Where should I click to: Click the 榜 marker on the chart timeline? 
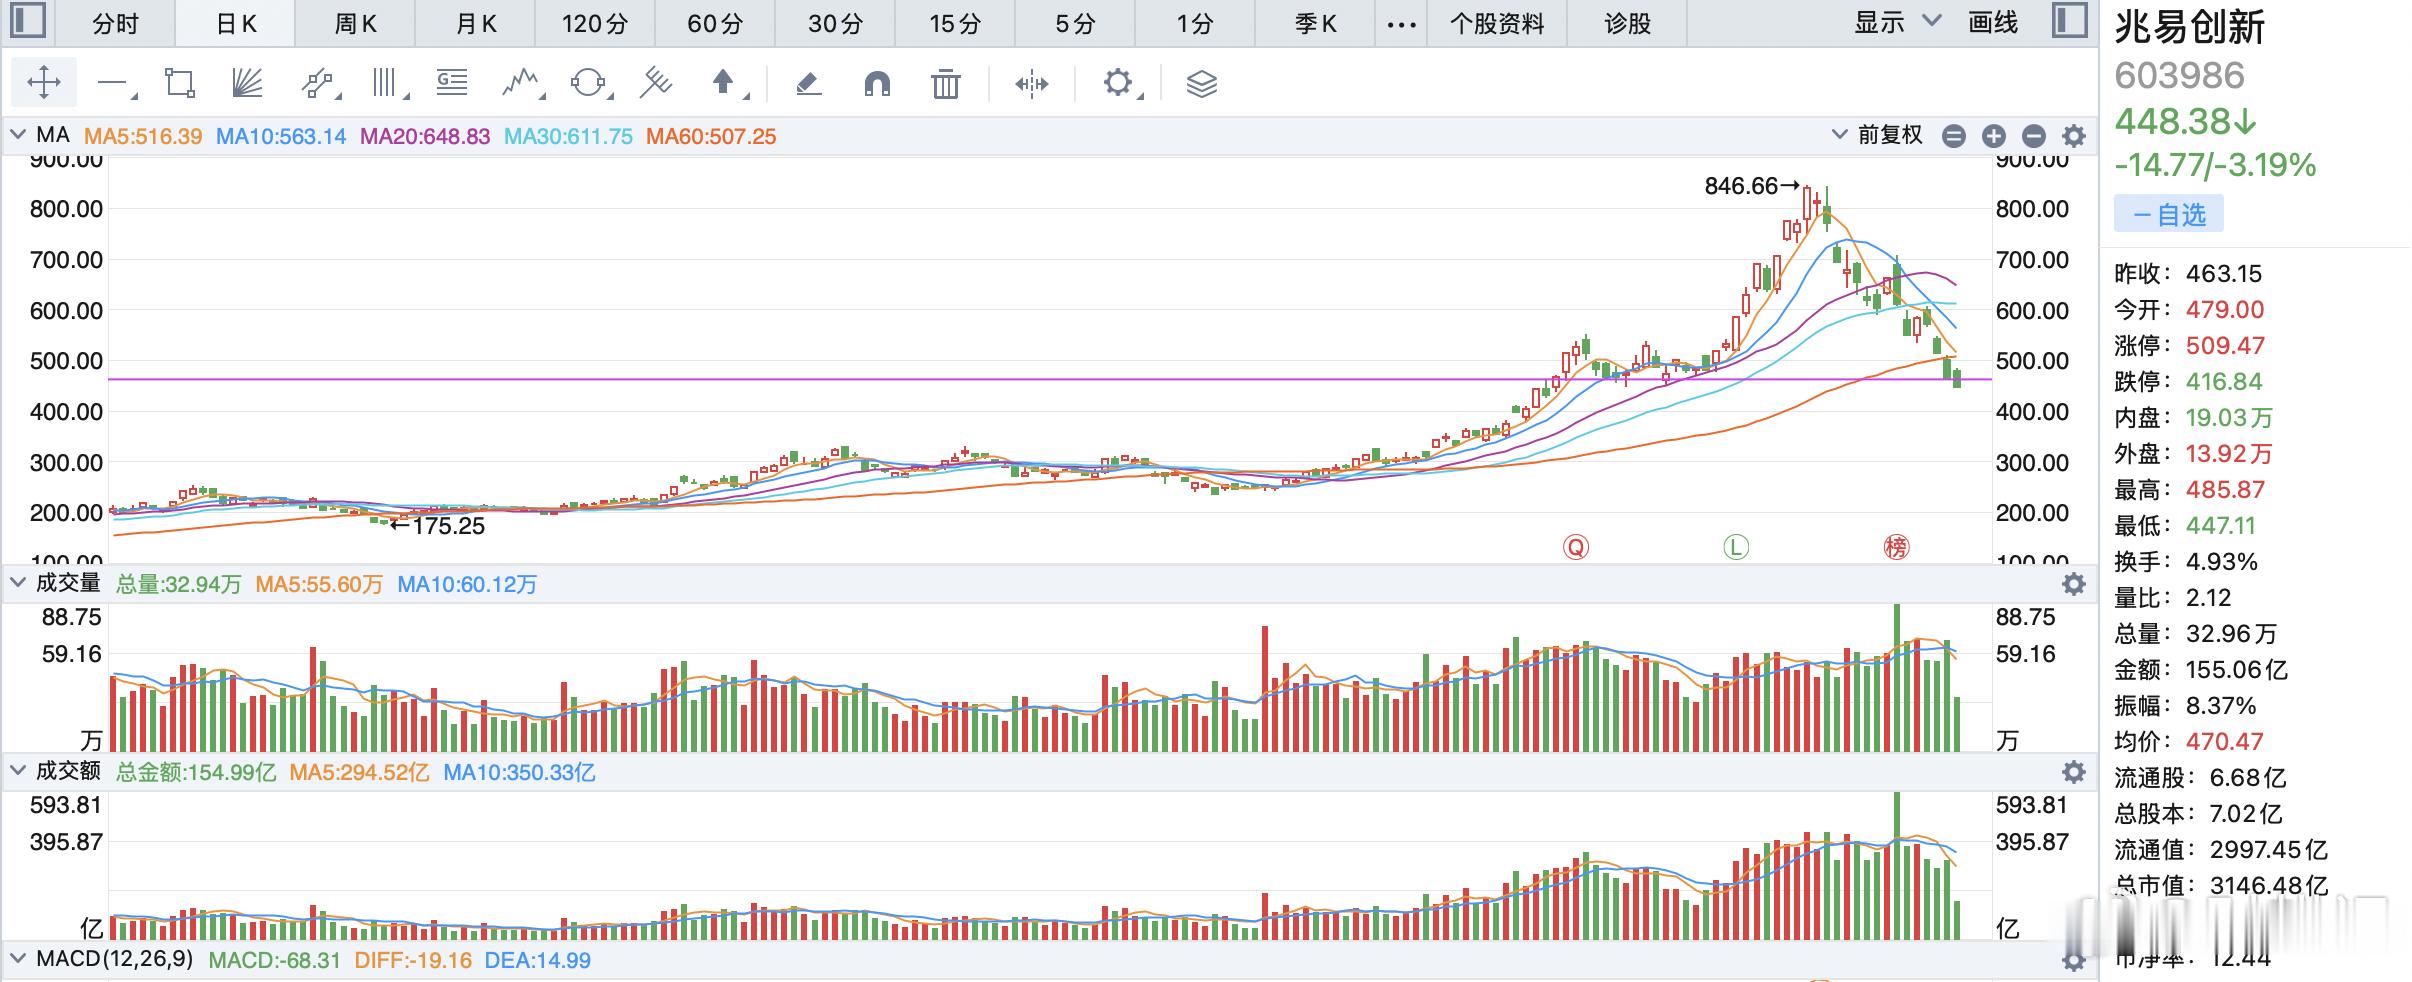[1896, 547]
